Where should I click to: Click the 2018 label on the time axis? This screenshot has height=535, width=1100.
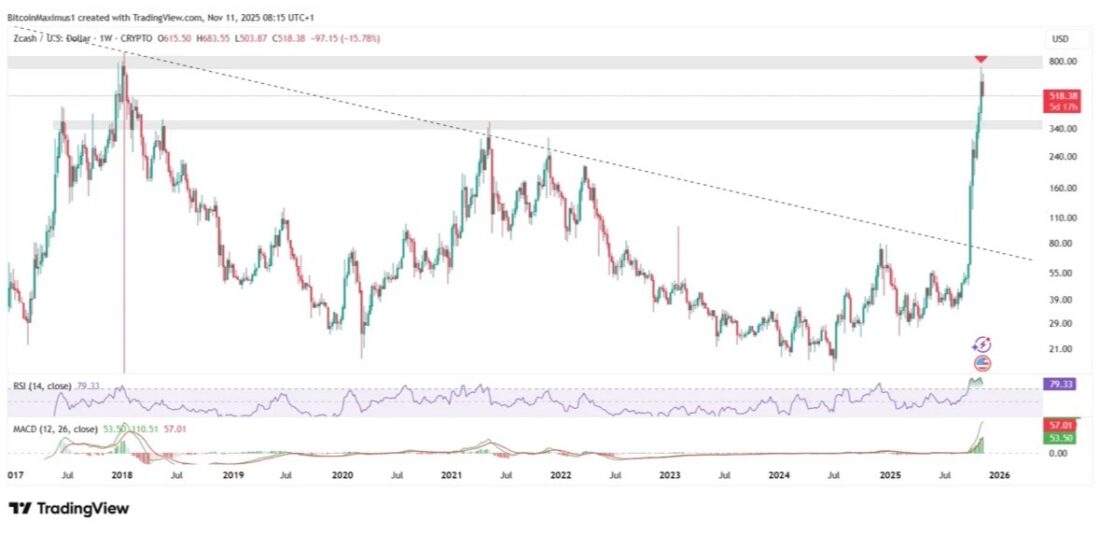click(x=124, y=477)
